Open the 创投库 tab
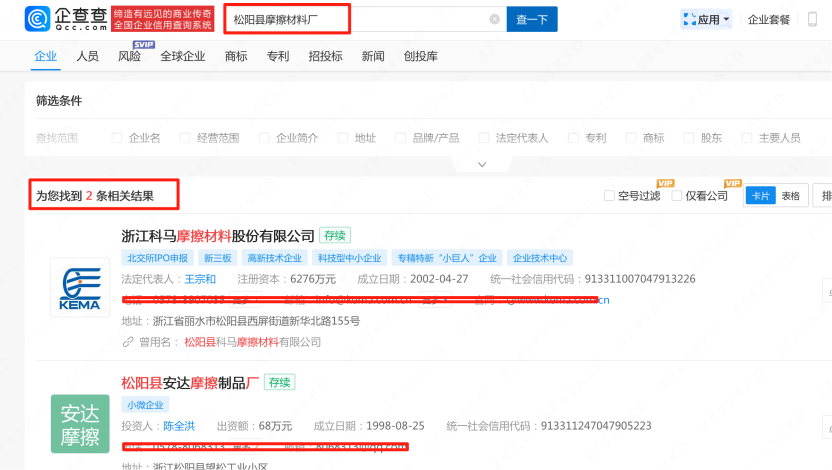Image resolution: width=832 pixels, height=470 pixels. pos(420,56)
